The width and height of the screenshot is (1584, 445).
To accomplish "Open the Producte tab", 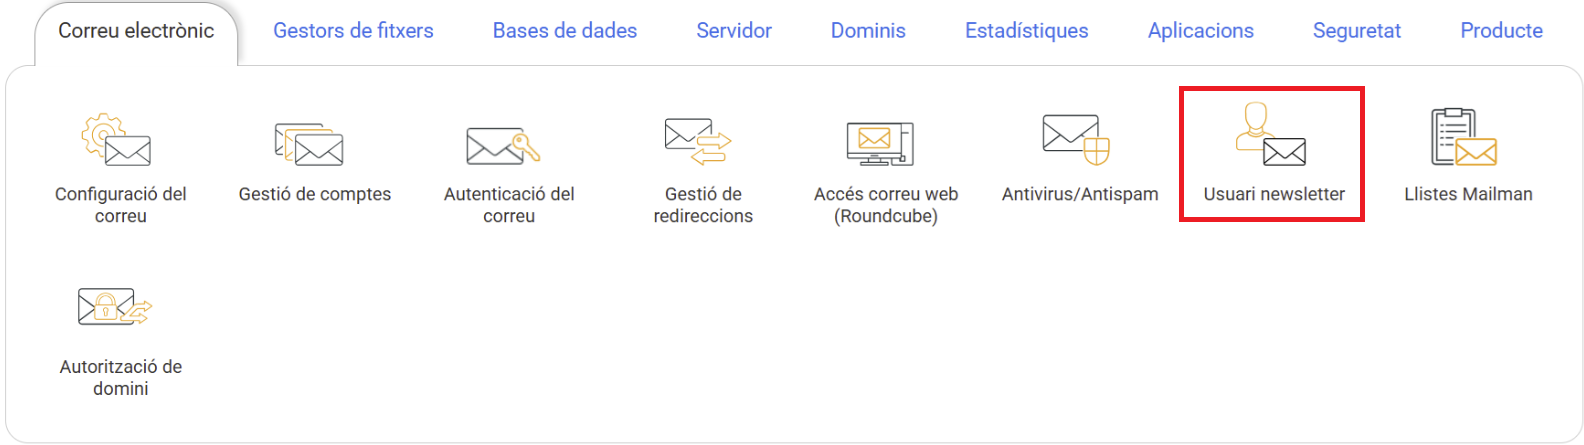I will 1502,31.
